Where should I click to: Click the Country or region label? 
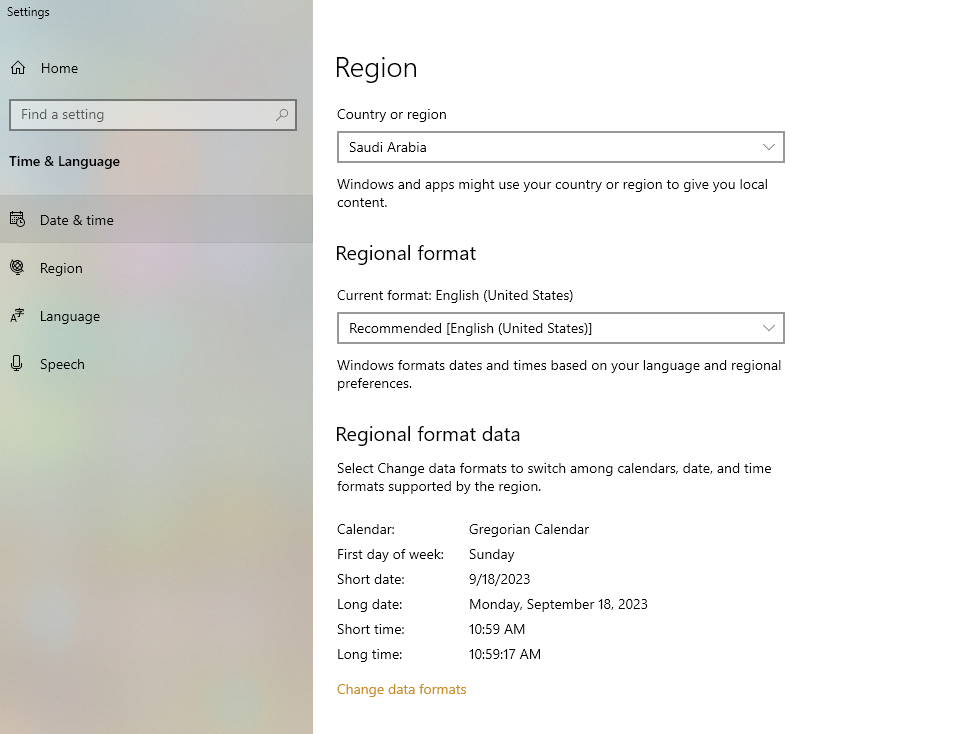391,114
